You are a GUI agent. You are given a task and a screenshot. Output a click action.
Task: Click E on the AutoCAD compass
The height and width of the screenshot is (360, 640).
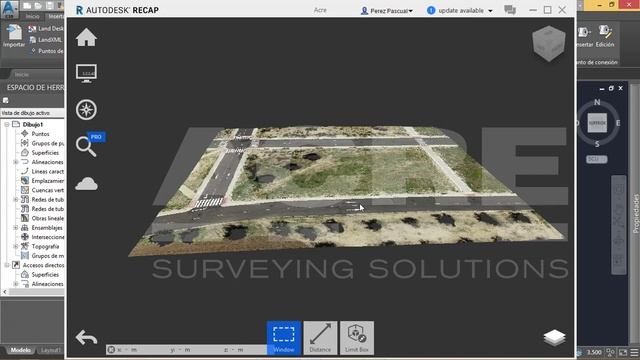click(x=618, y=123)
